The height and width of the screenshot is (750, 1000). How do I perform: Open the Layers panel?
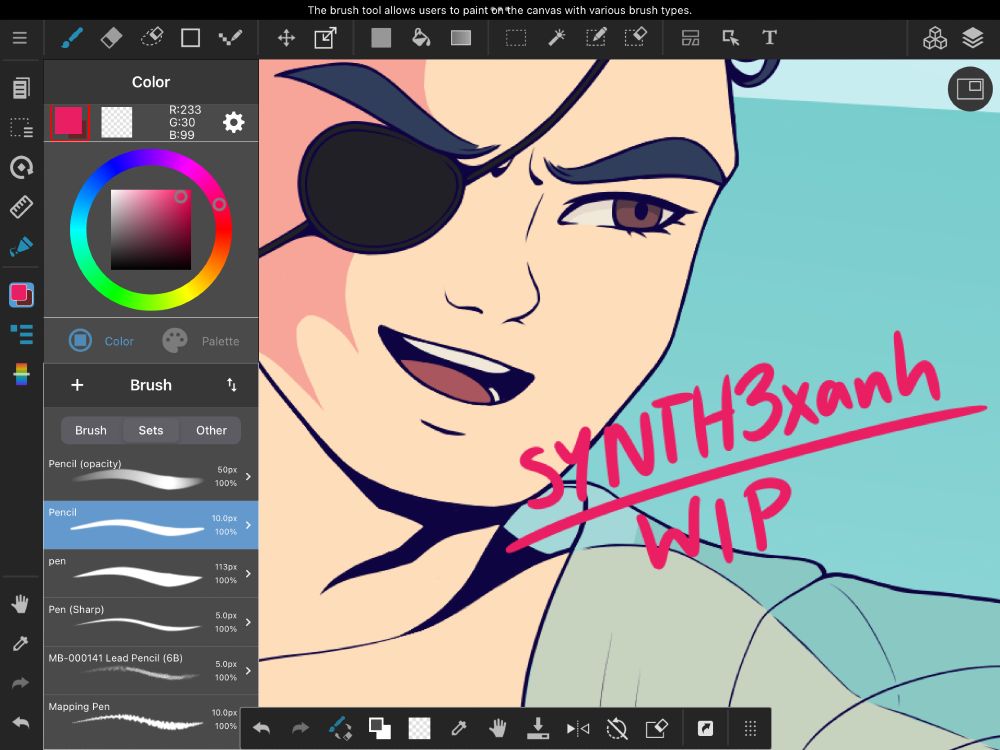pyautogui.click(x=973, y=38)
